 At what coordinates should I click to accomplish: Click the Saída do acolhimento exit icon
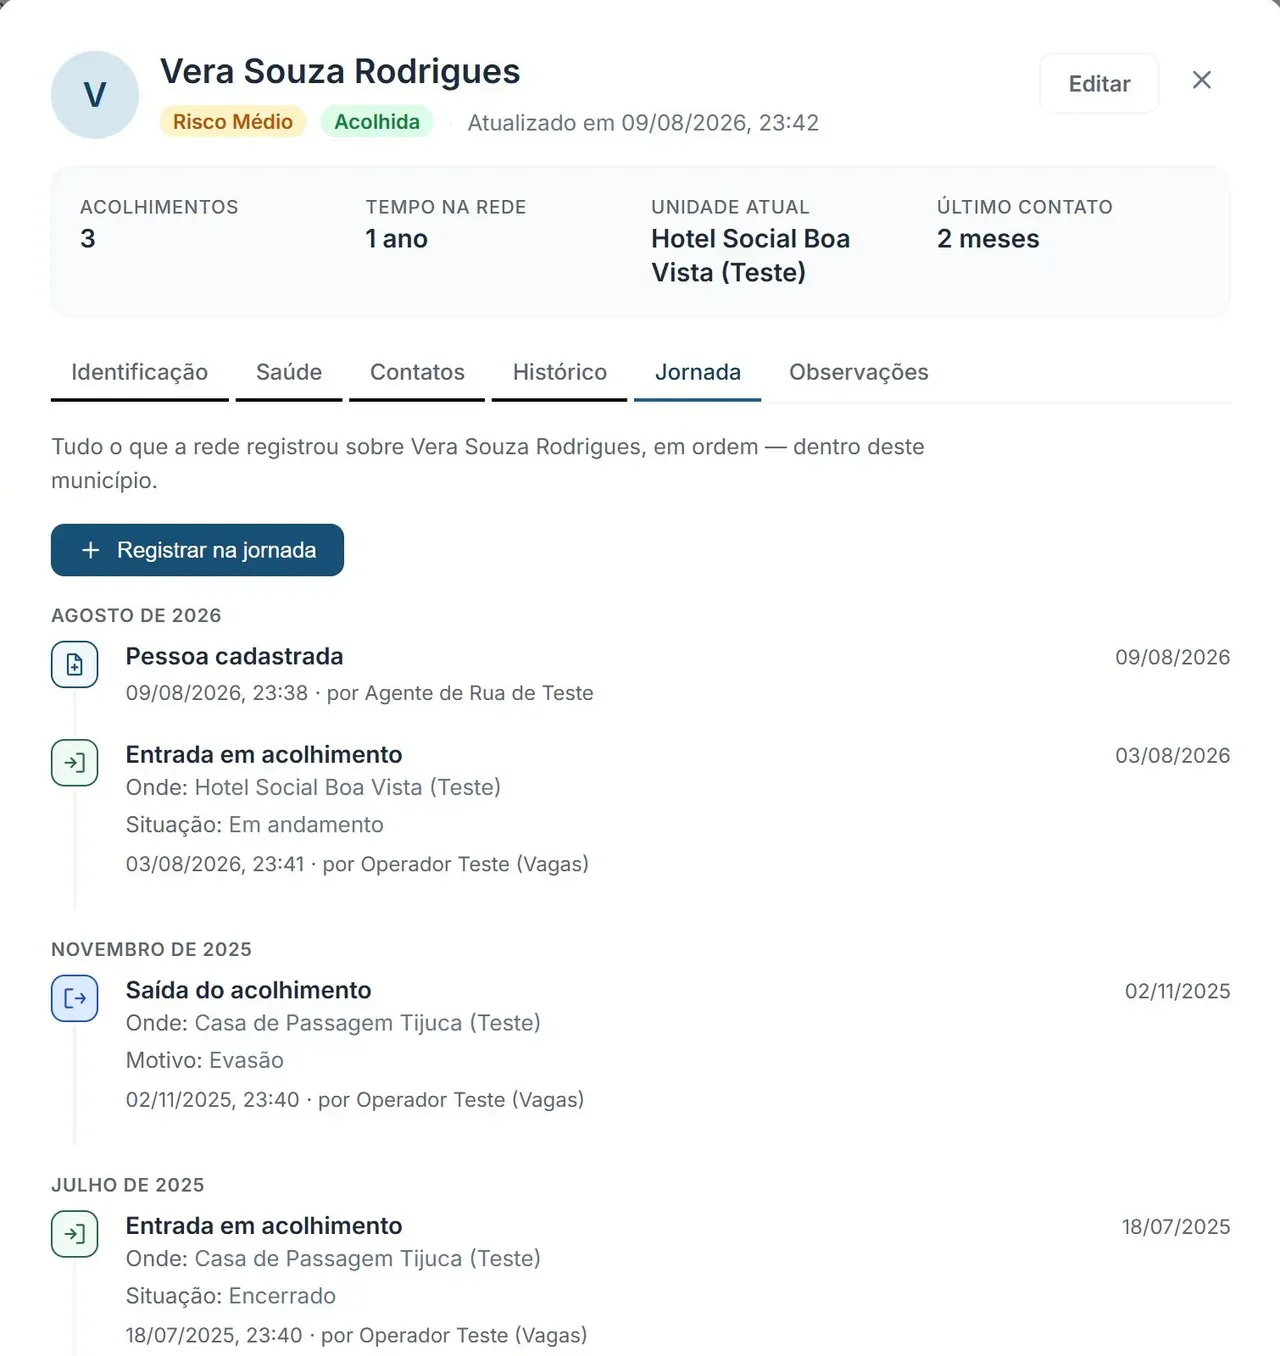(75, 998)
